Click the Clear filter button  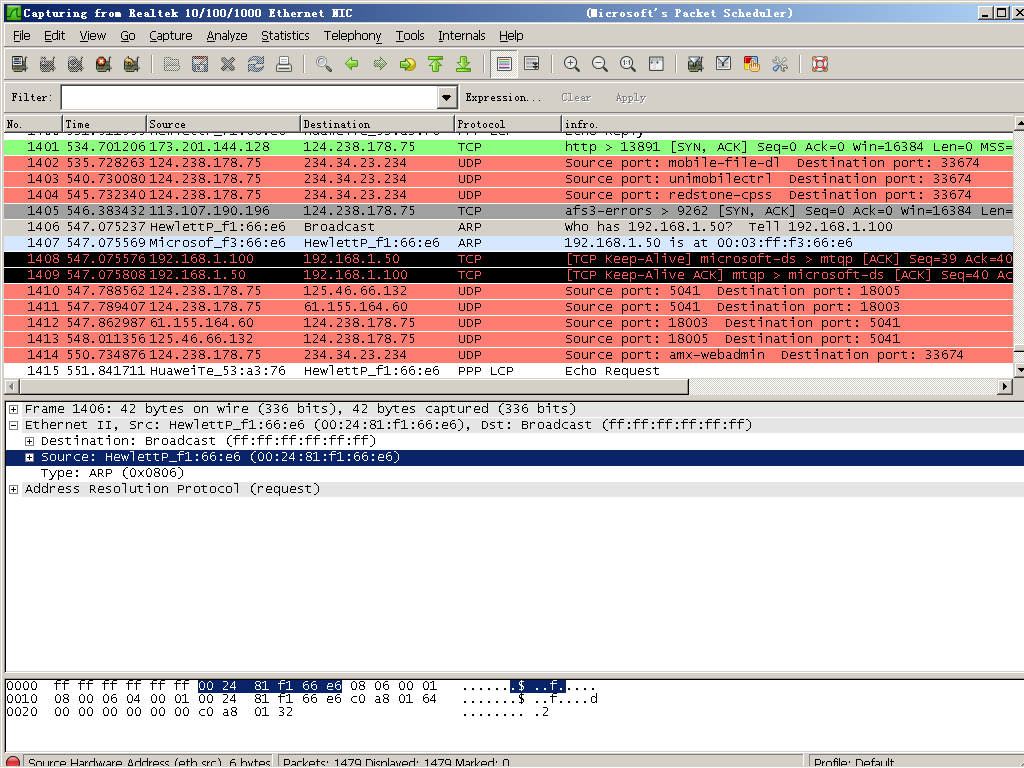[x=576, y=98]
